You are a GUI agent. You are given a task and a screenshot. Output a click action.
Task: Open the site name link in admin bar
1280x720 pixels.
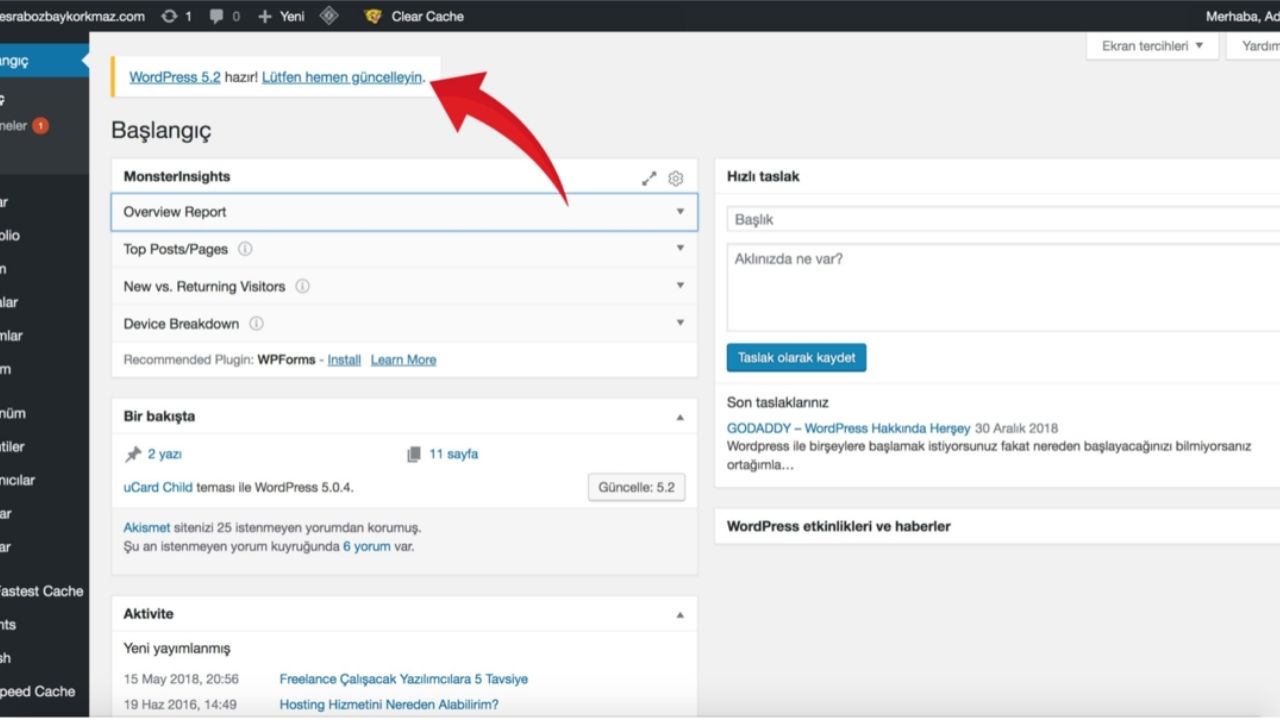(x=72, y=16)
